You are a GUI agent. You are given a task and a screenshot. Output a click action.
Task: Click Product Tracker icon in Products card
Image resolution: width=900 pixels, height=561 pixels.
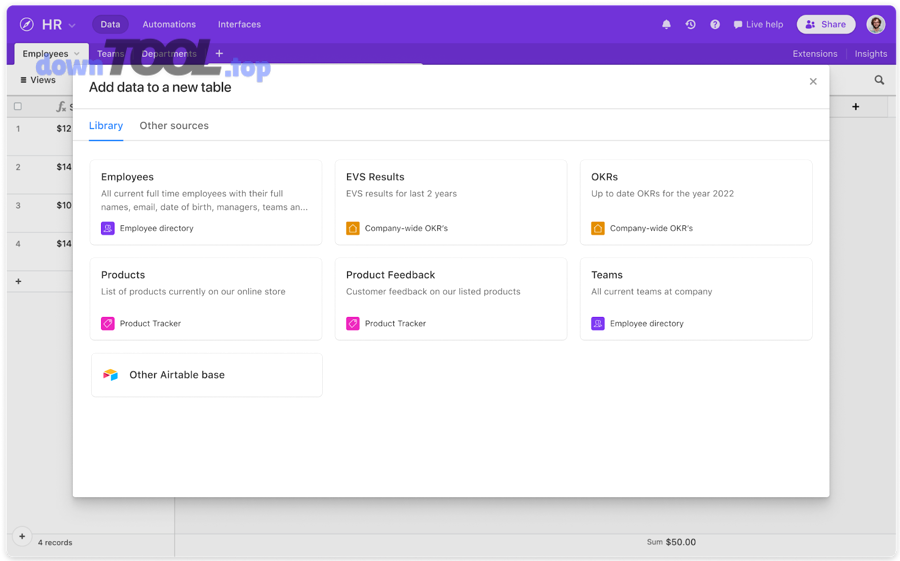tap(107, 323)
